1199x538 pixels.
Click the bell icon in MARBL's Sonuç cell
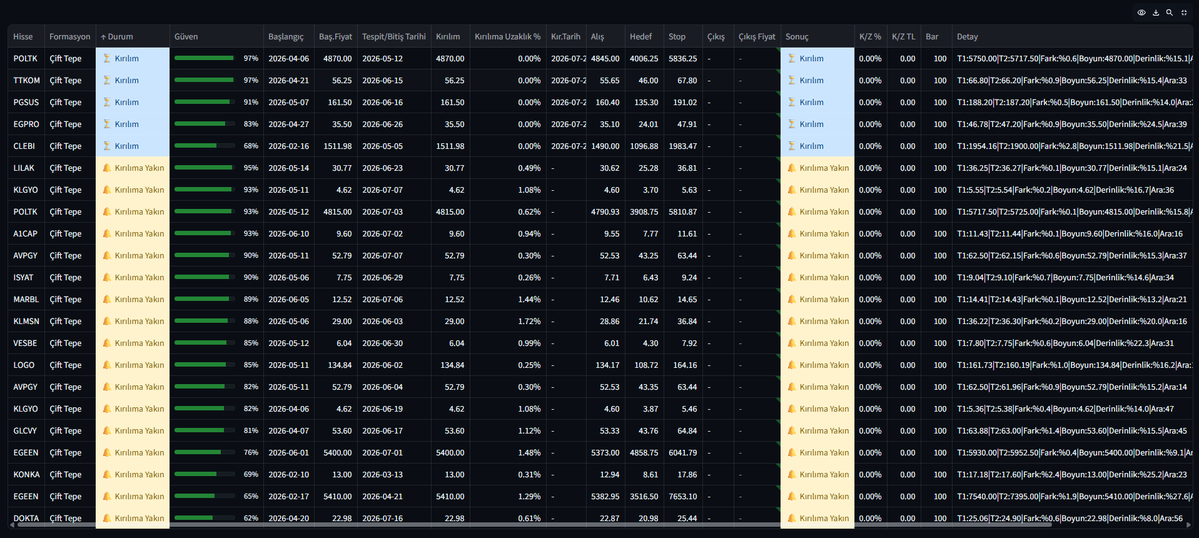(792, 299)
